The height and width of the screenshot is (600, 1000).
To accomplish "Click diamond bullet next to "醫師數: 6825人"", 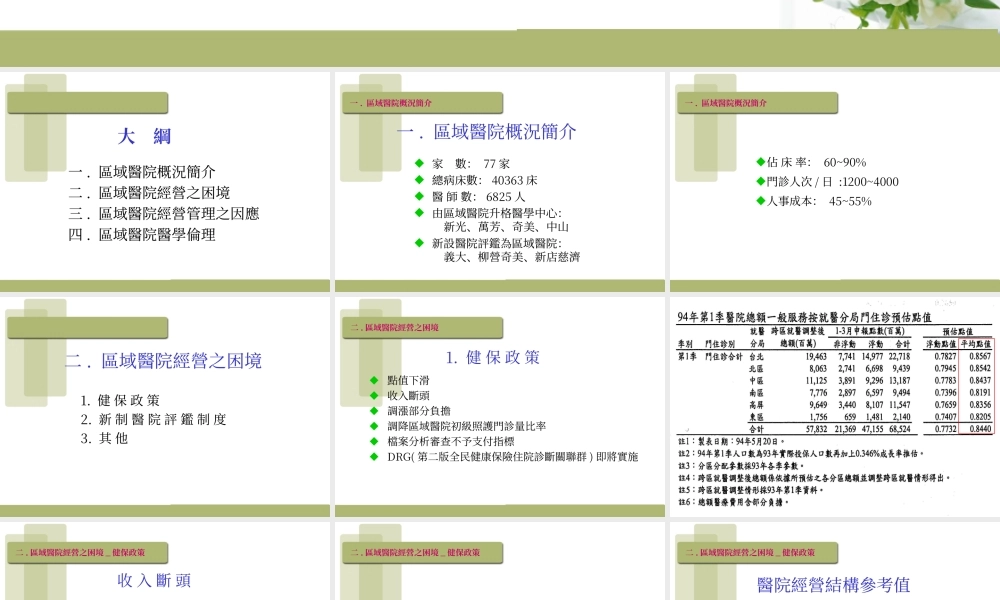I will pyautogui.click(x=419, y=196).
